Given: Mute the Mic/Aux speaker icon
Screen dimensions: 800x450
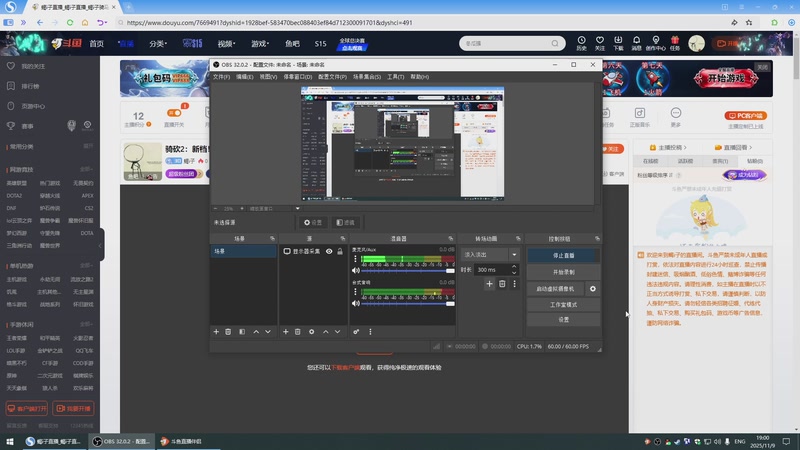Looking at the screenshot, I should (356, 270).
